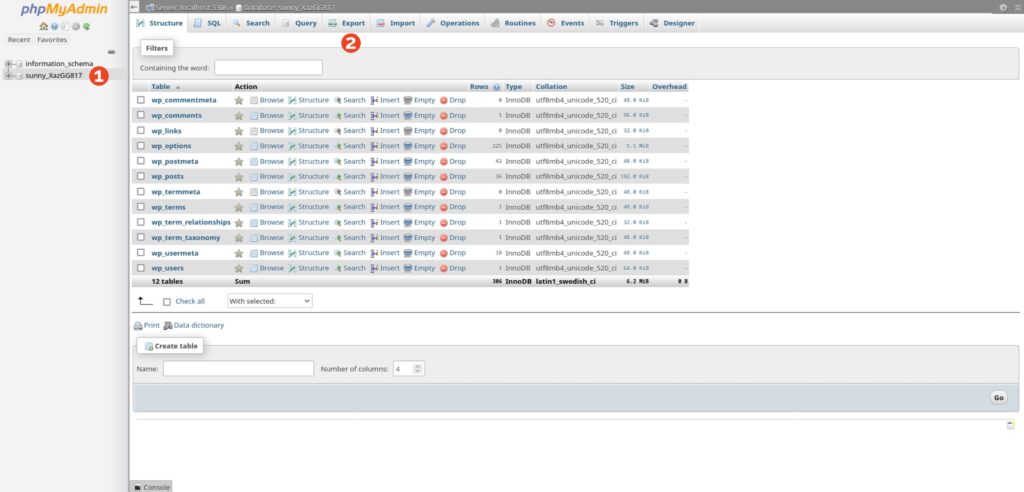Click the Browse icon for wp_terms
Screen dimensions: 1024x492
pyautogui.click(x=254, y=207)
